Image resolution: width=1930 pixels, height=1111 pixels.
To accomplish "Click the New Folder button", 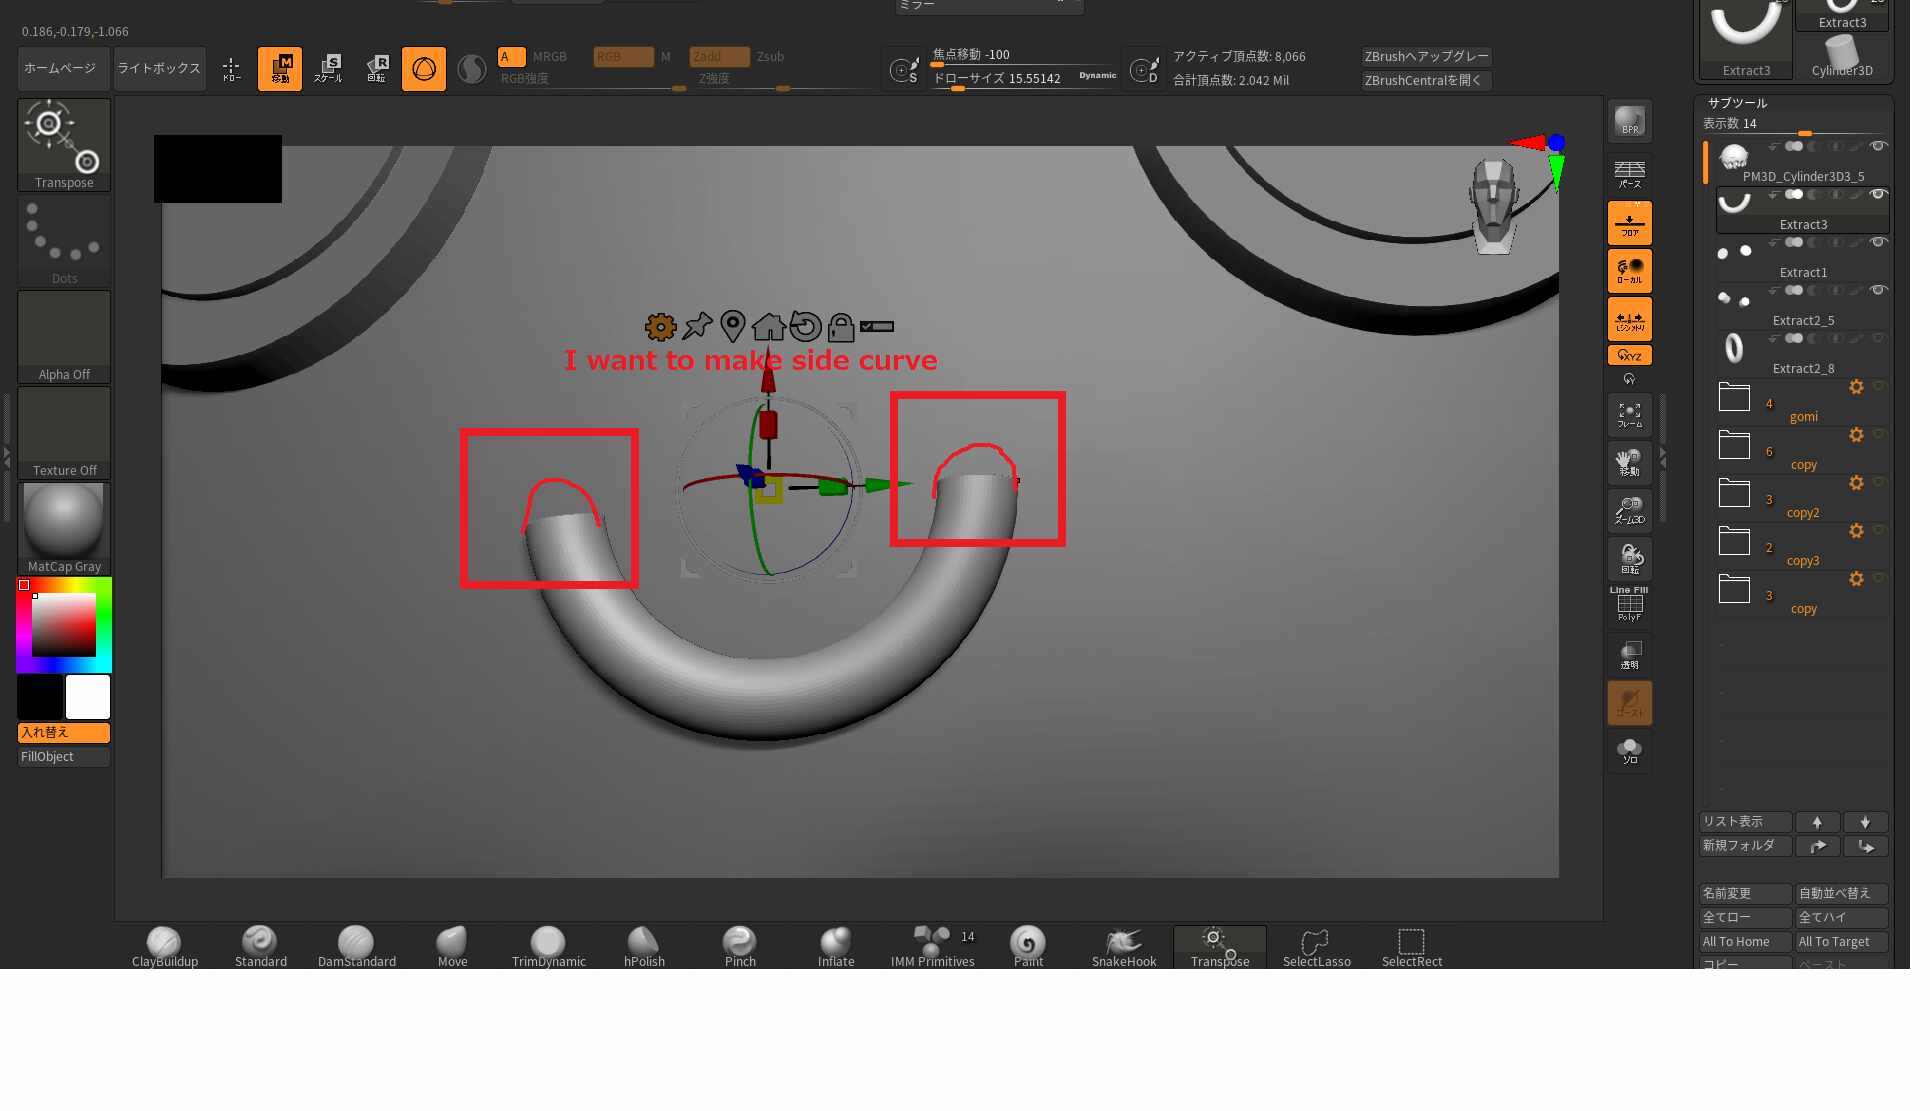I will coord(1743,846).
